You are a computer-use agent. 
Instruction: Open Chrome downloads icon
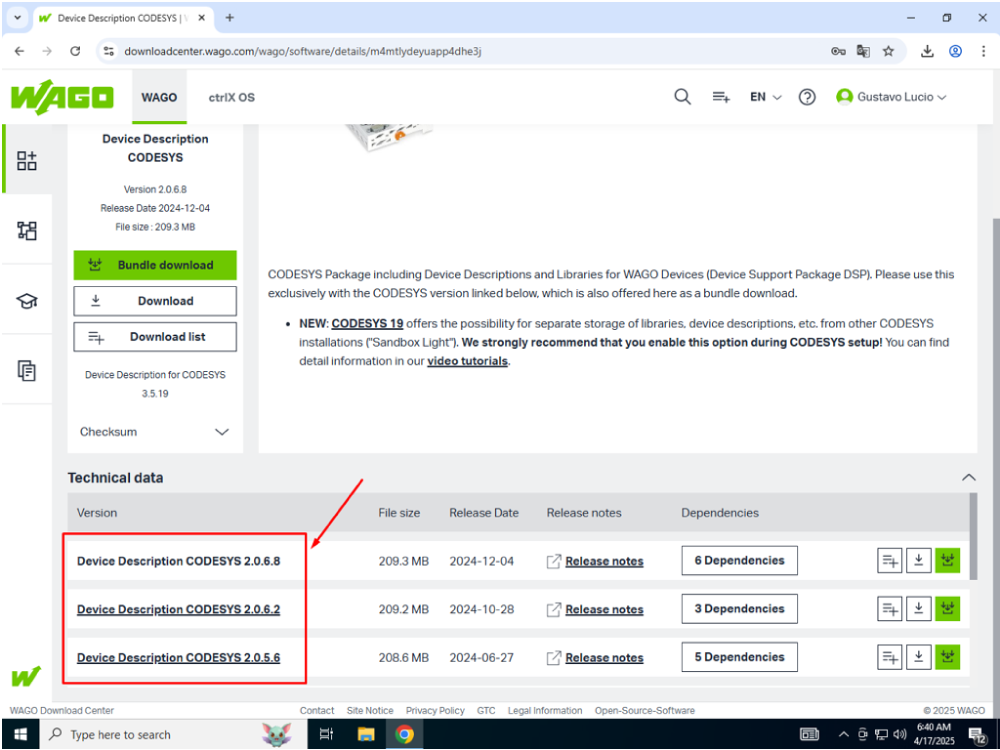(x=927, y=51)
